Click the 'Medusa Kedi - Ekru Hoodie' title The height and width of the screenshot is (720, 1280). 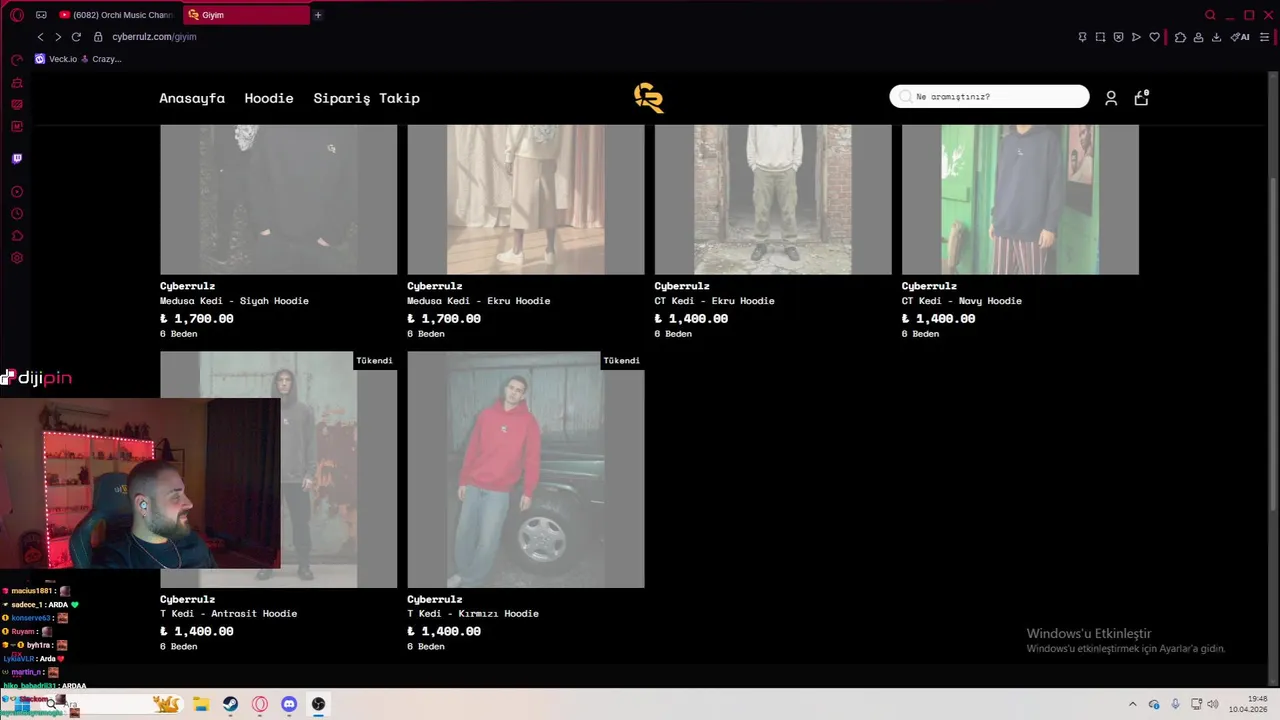click(478, 301)
